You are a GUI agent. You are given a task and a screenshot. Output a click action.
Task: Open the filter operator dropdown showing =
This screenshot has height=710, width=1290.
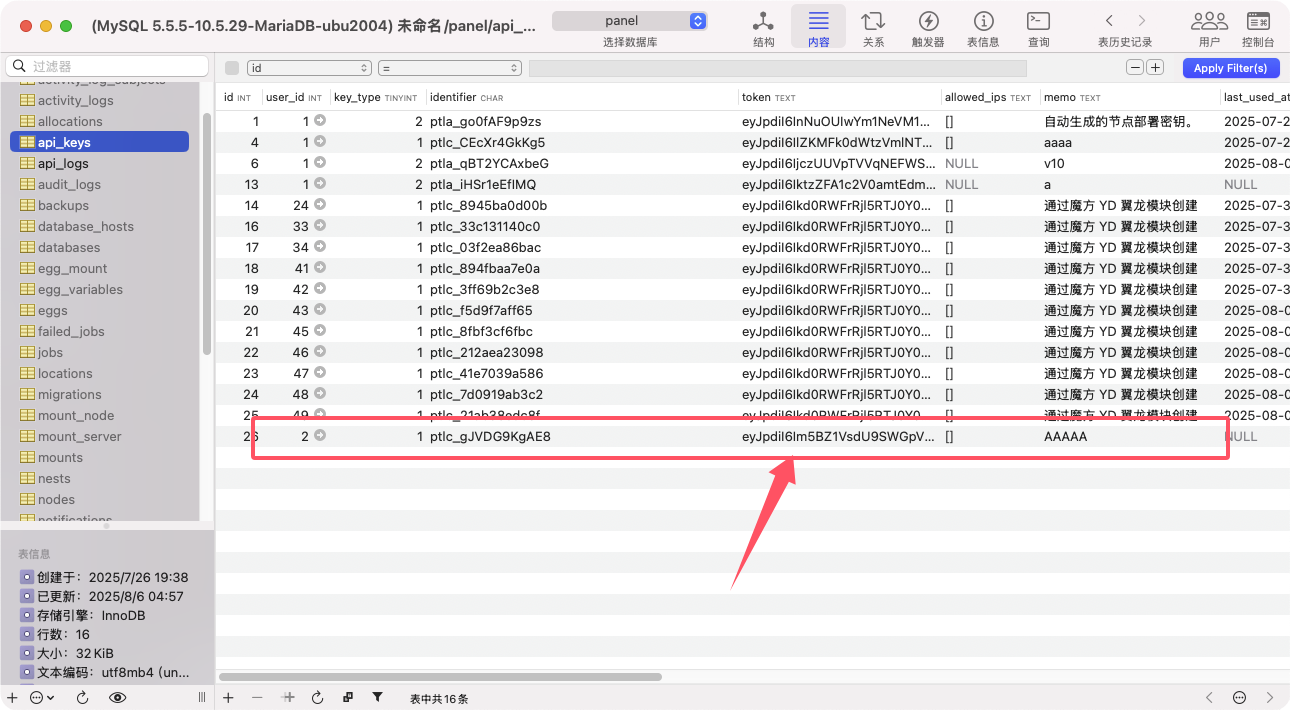point(449,68)
